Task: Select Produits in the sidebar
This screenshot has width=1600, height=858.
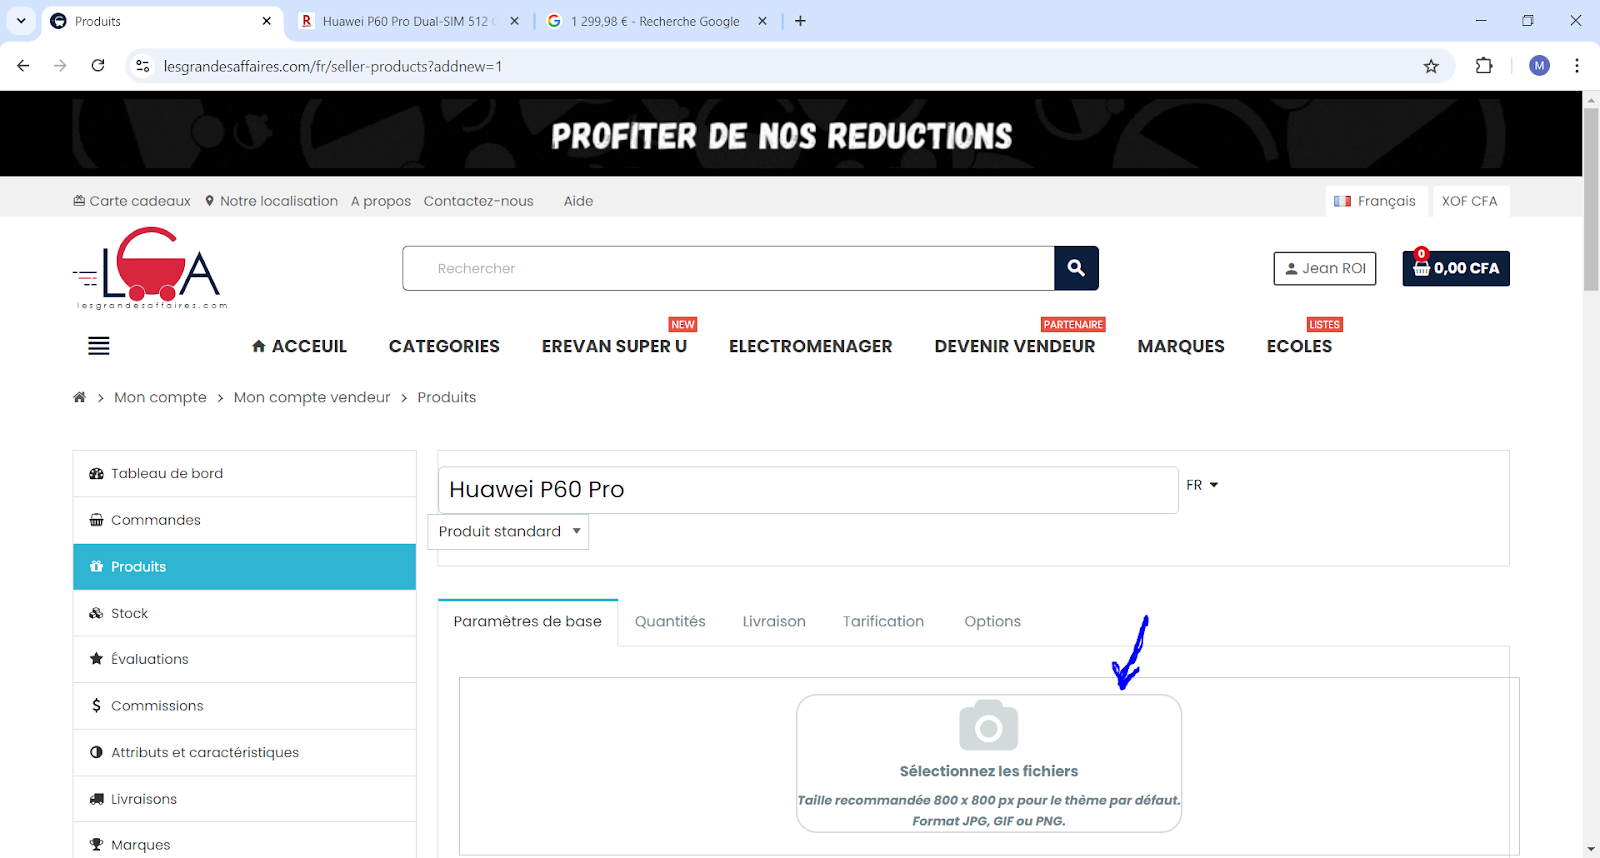Action: [244, 567]
